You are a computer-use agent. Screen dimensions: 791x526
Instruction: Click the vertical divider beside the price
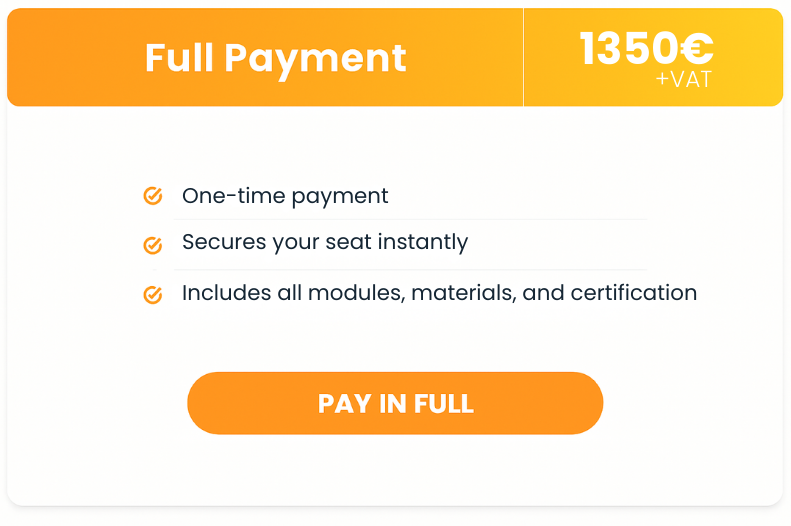click(523, 57)
